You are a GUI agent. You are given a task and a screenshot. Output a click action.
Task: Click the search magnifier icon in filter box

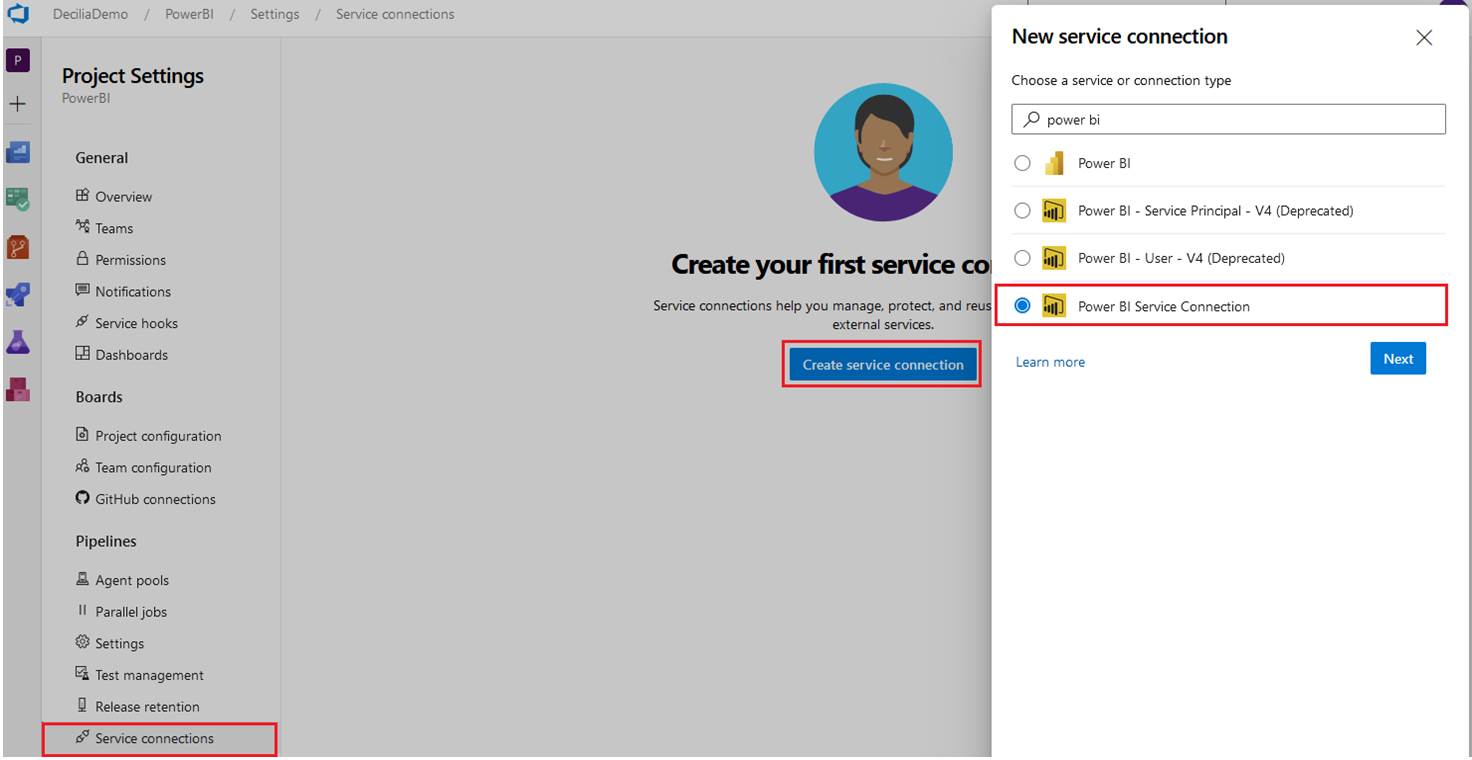click(1031, 119)
